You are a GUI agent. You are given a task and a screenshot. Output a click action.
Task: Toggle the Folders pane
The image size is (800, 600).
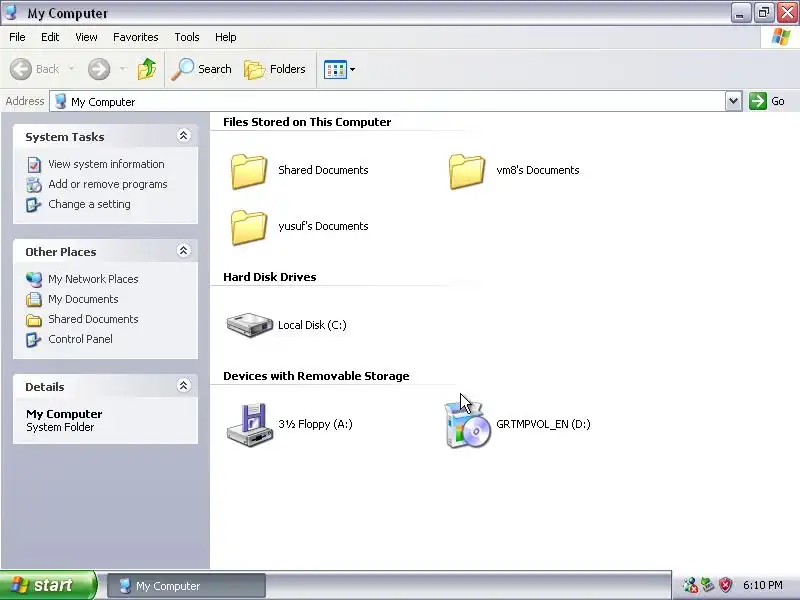click(275, 69)
